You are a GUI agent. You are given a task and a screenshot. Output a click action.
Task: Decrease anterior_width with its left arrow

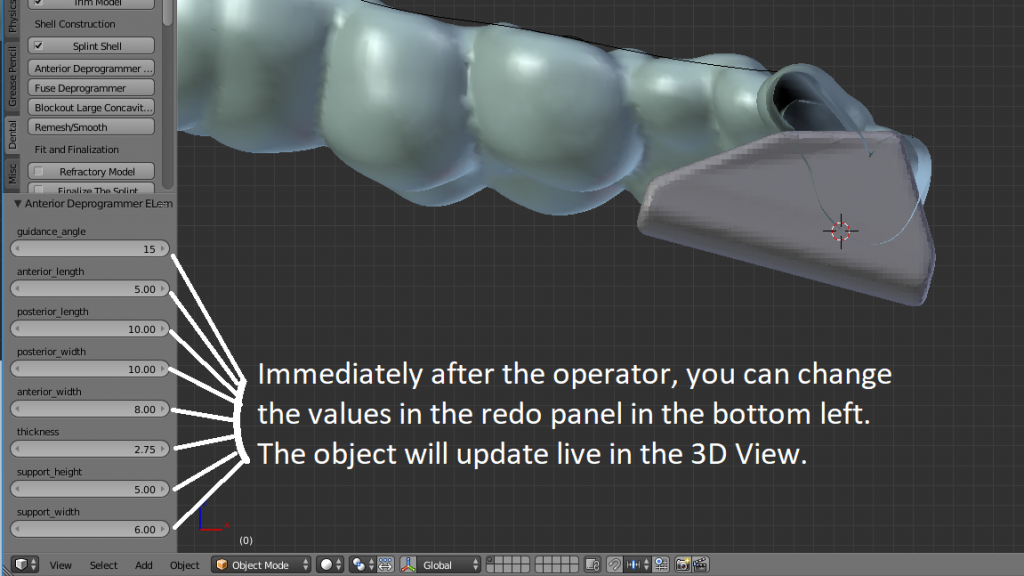click(18, 409)
